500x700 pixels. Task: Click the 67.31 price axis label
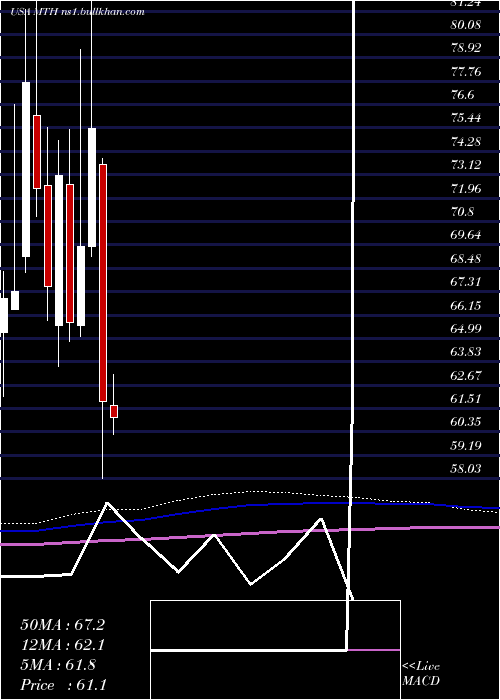[x=466, y=282]
